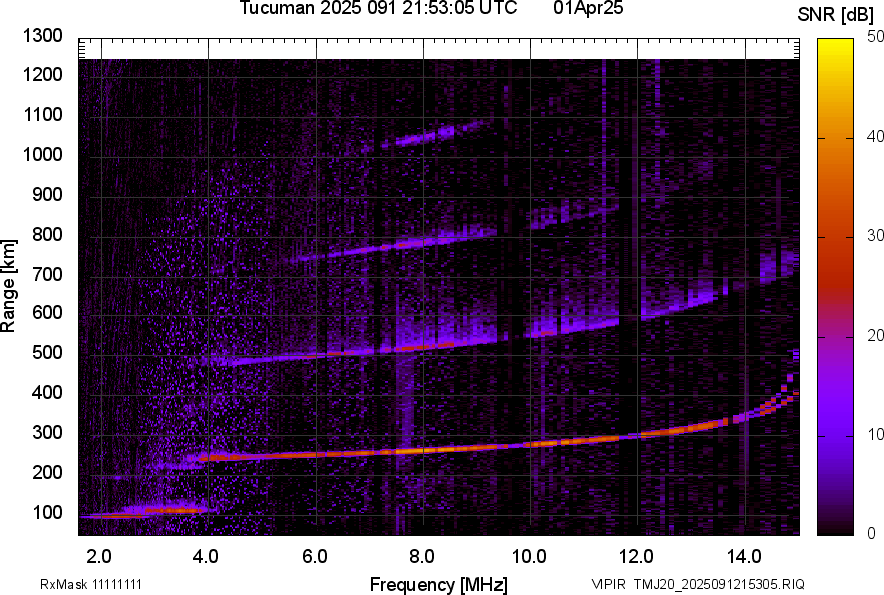
Task: Click the 'RxMask 11111111' text
Action: coord(91,584)
